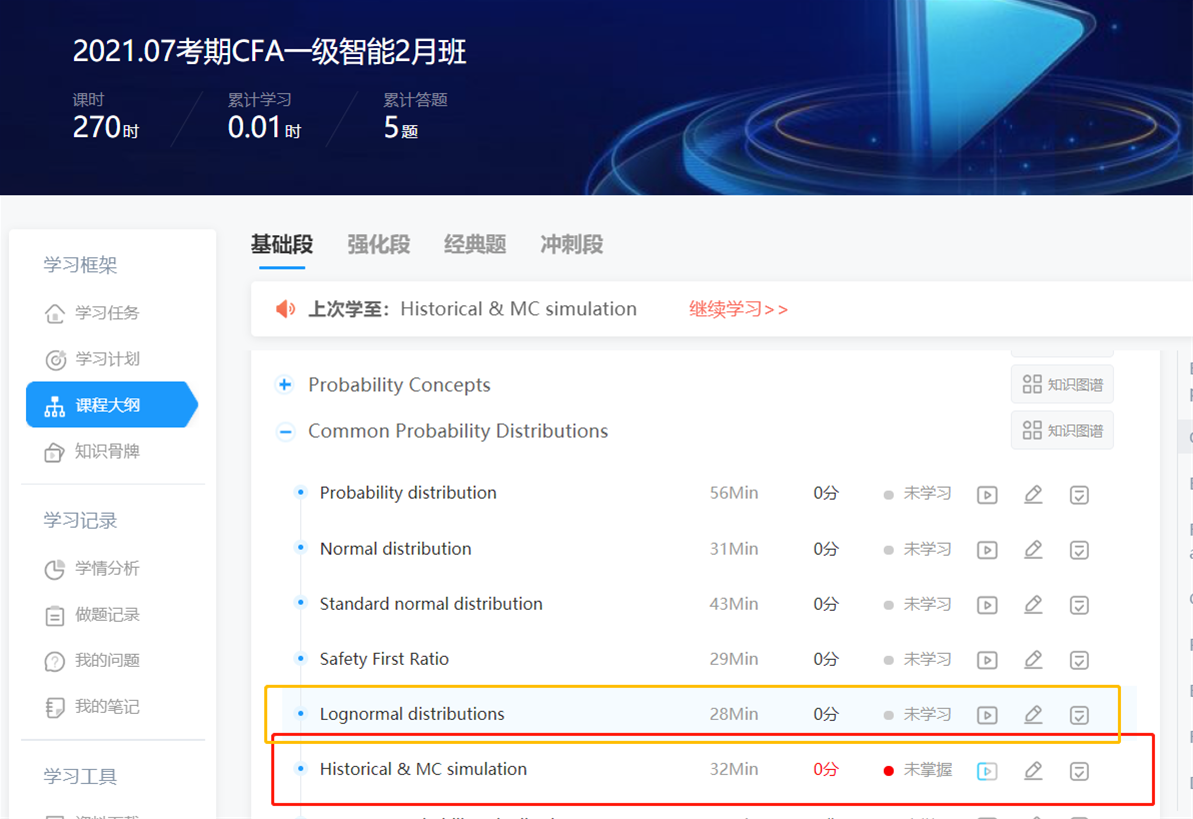Open the Standard normal distribution lesson title
This screenshot has height=819, width=1193.
pyautogui.click(x=431, y=604)
